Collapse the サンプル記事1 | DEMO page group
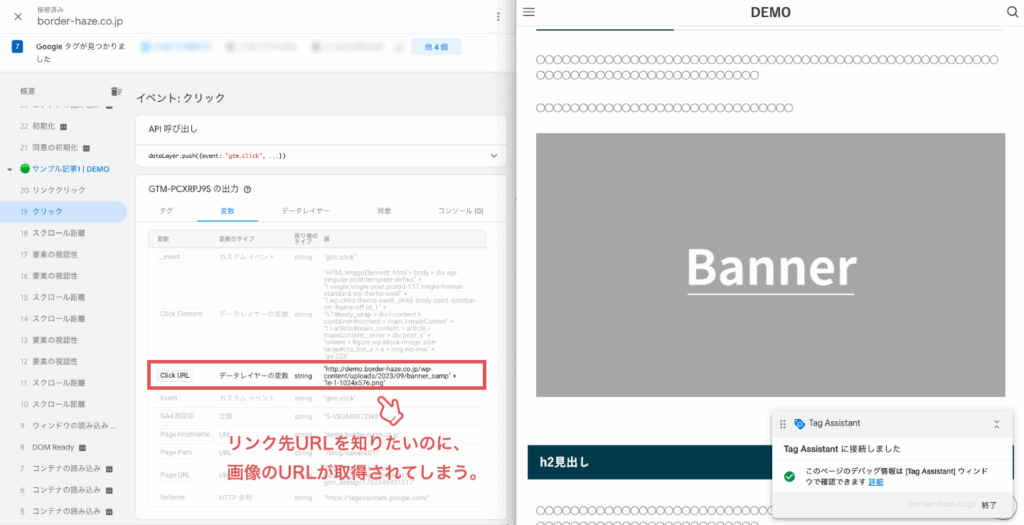The image size is (1024, 525). (9, 169)
